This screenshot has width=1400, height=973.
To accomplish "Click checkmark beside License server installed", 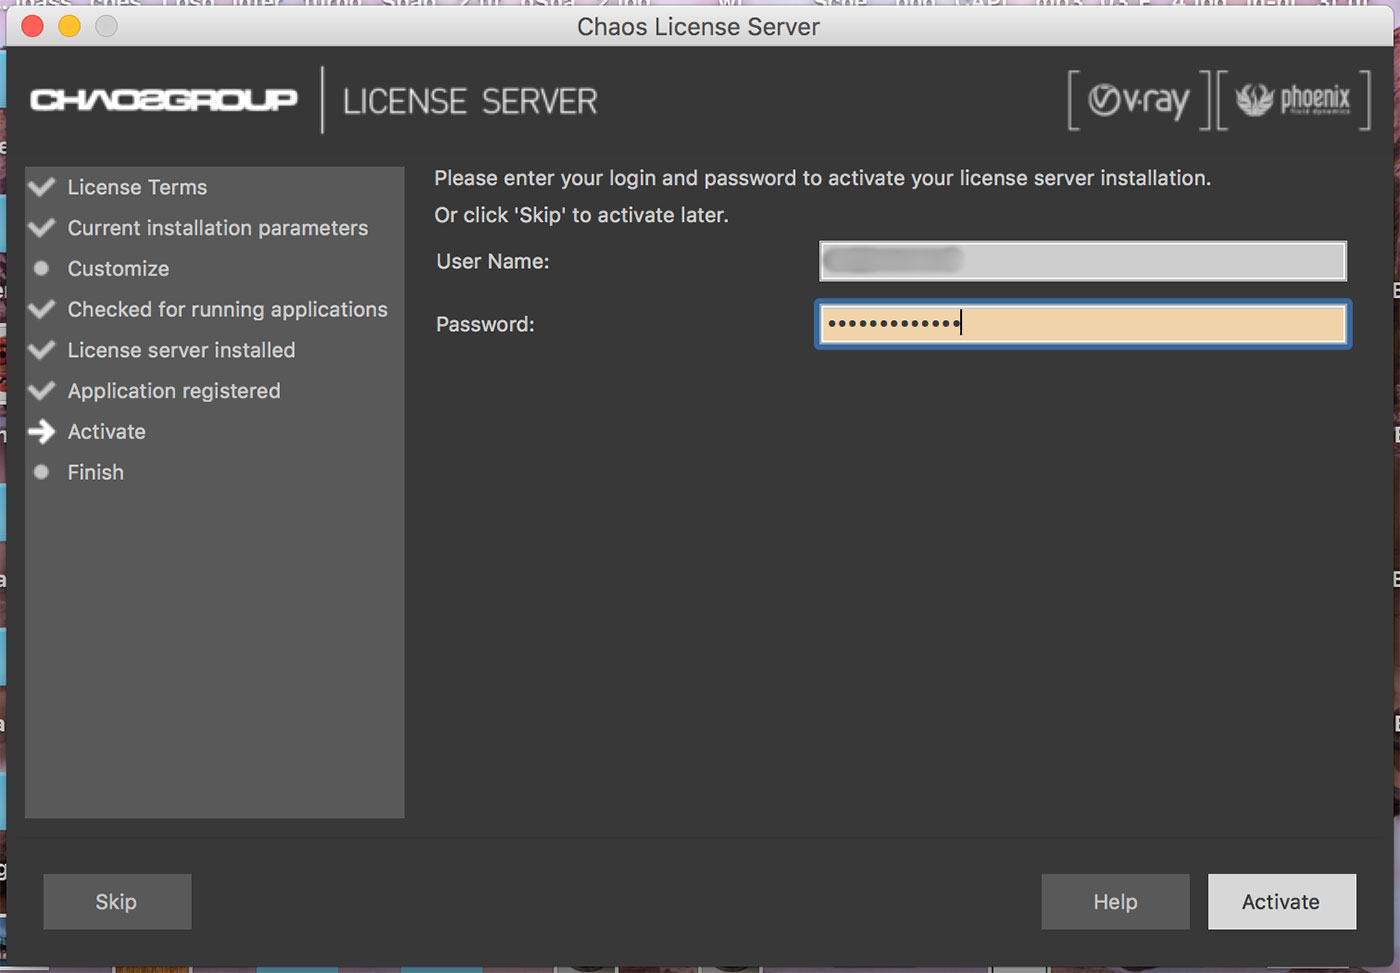I will 42,350.
